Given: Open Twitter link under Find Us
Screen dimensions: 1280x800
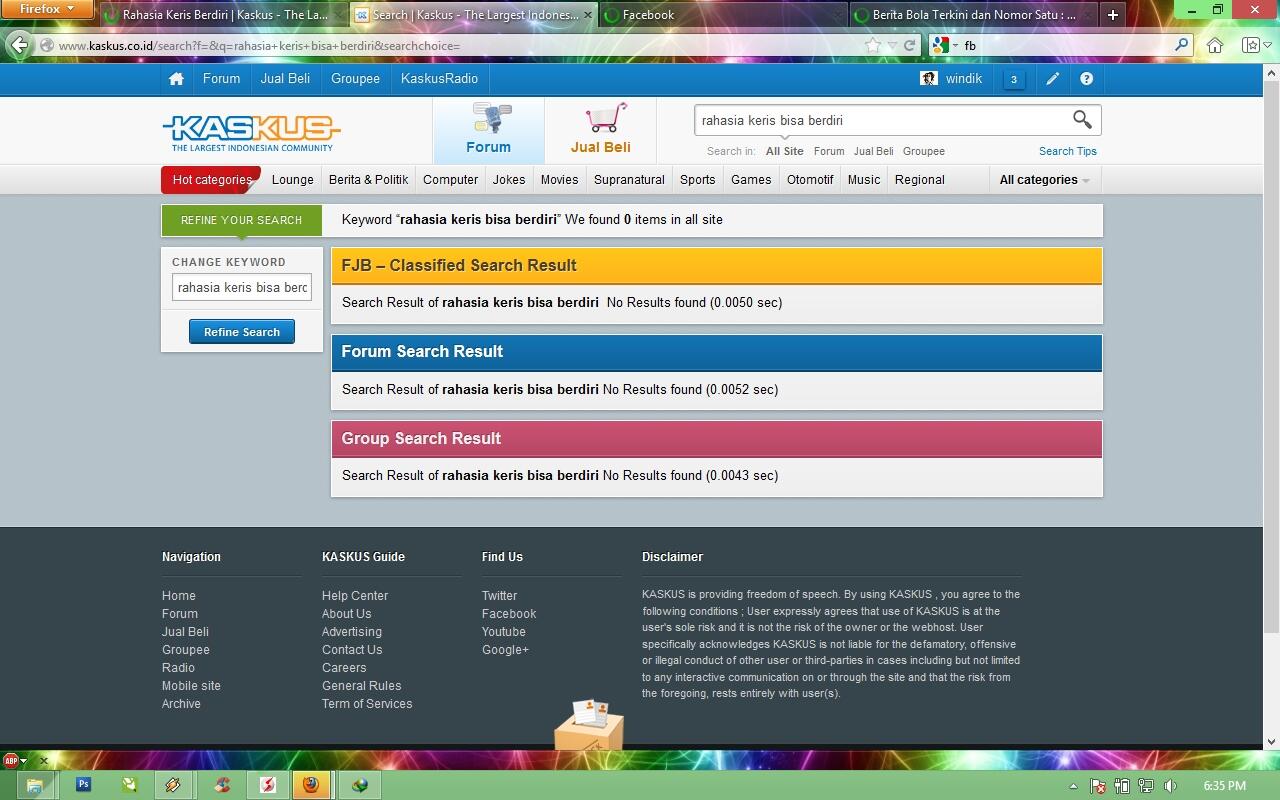Looking at the screenshot, I should (499, 596).
